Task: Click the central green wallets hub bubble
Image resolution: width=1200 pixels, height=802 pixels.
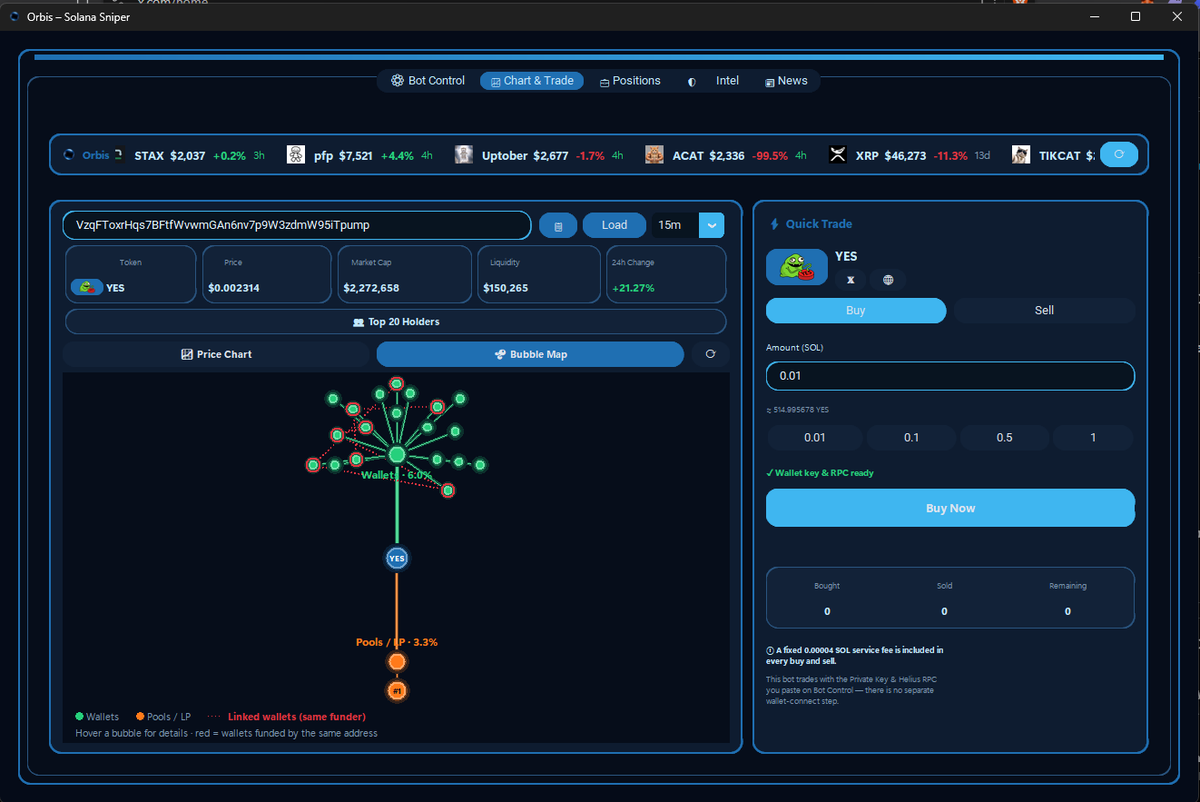Action: coord(397,455)
